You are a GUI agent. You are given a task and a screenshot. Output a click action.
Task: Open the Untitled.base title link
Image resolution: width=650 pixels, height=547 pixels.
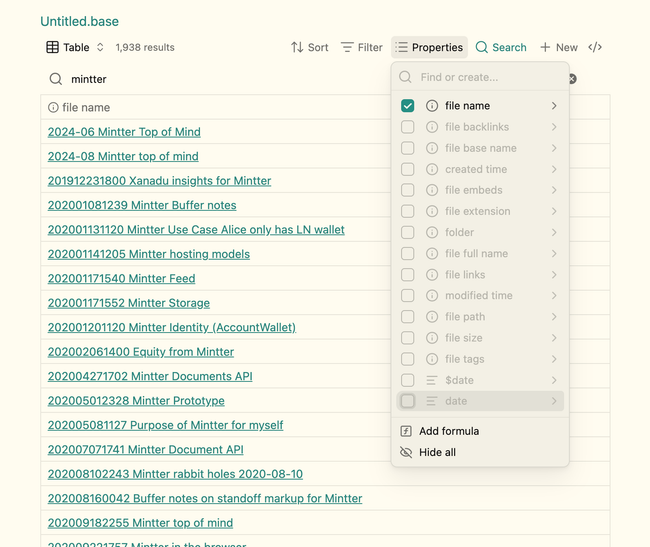click(79, 21)
